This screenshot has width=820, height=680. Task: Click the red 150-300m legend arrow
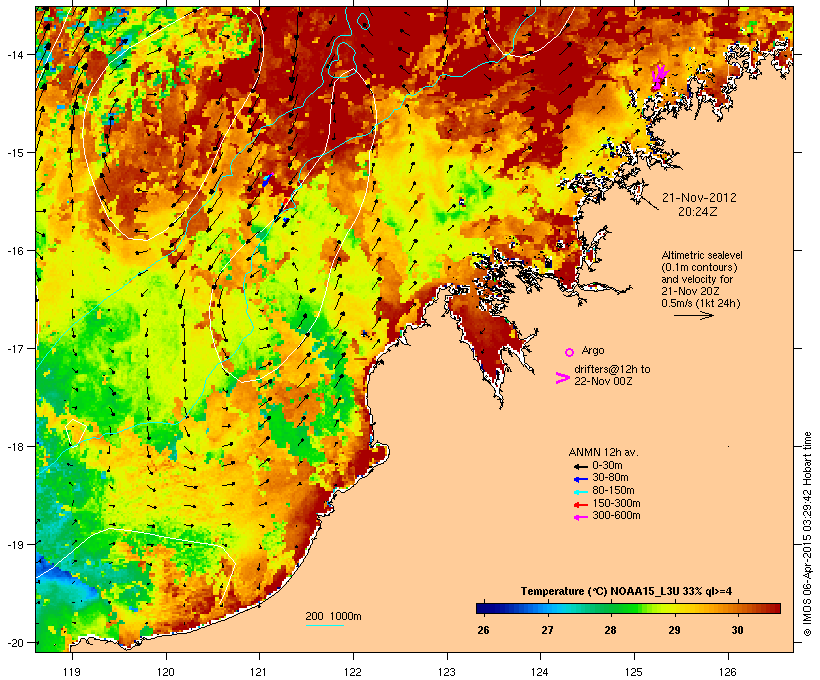pyautogui.click(x=580, y=504)
